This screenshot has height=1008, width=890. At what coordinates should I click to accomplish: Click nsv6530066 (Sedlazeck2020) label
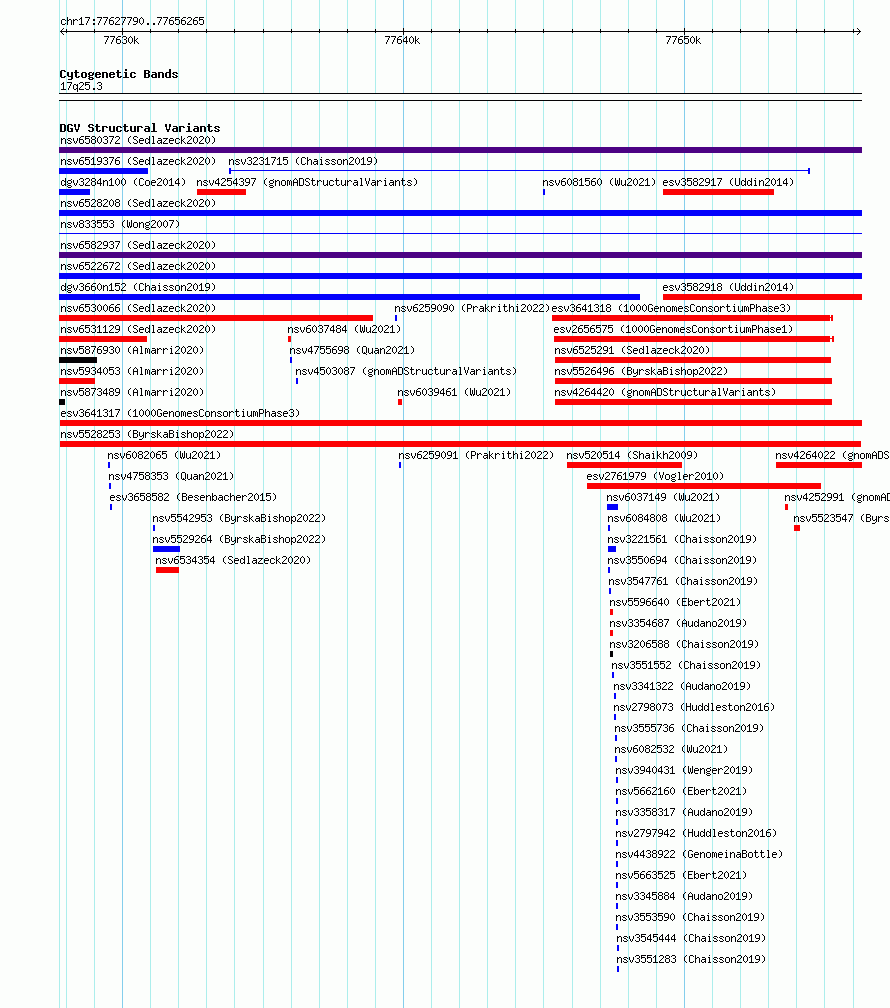tap(138, 309)
